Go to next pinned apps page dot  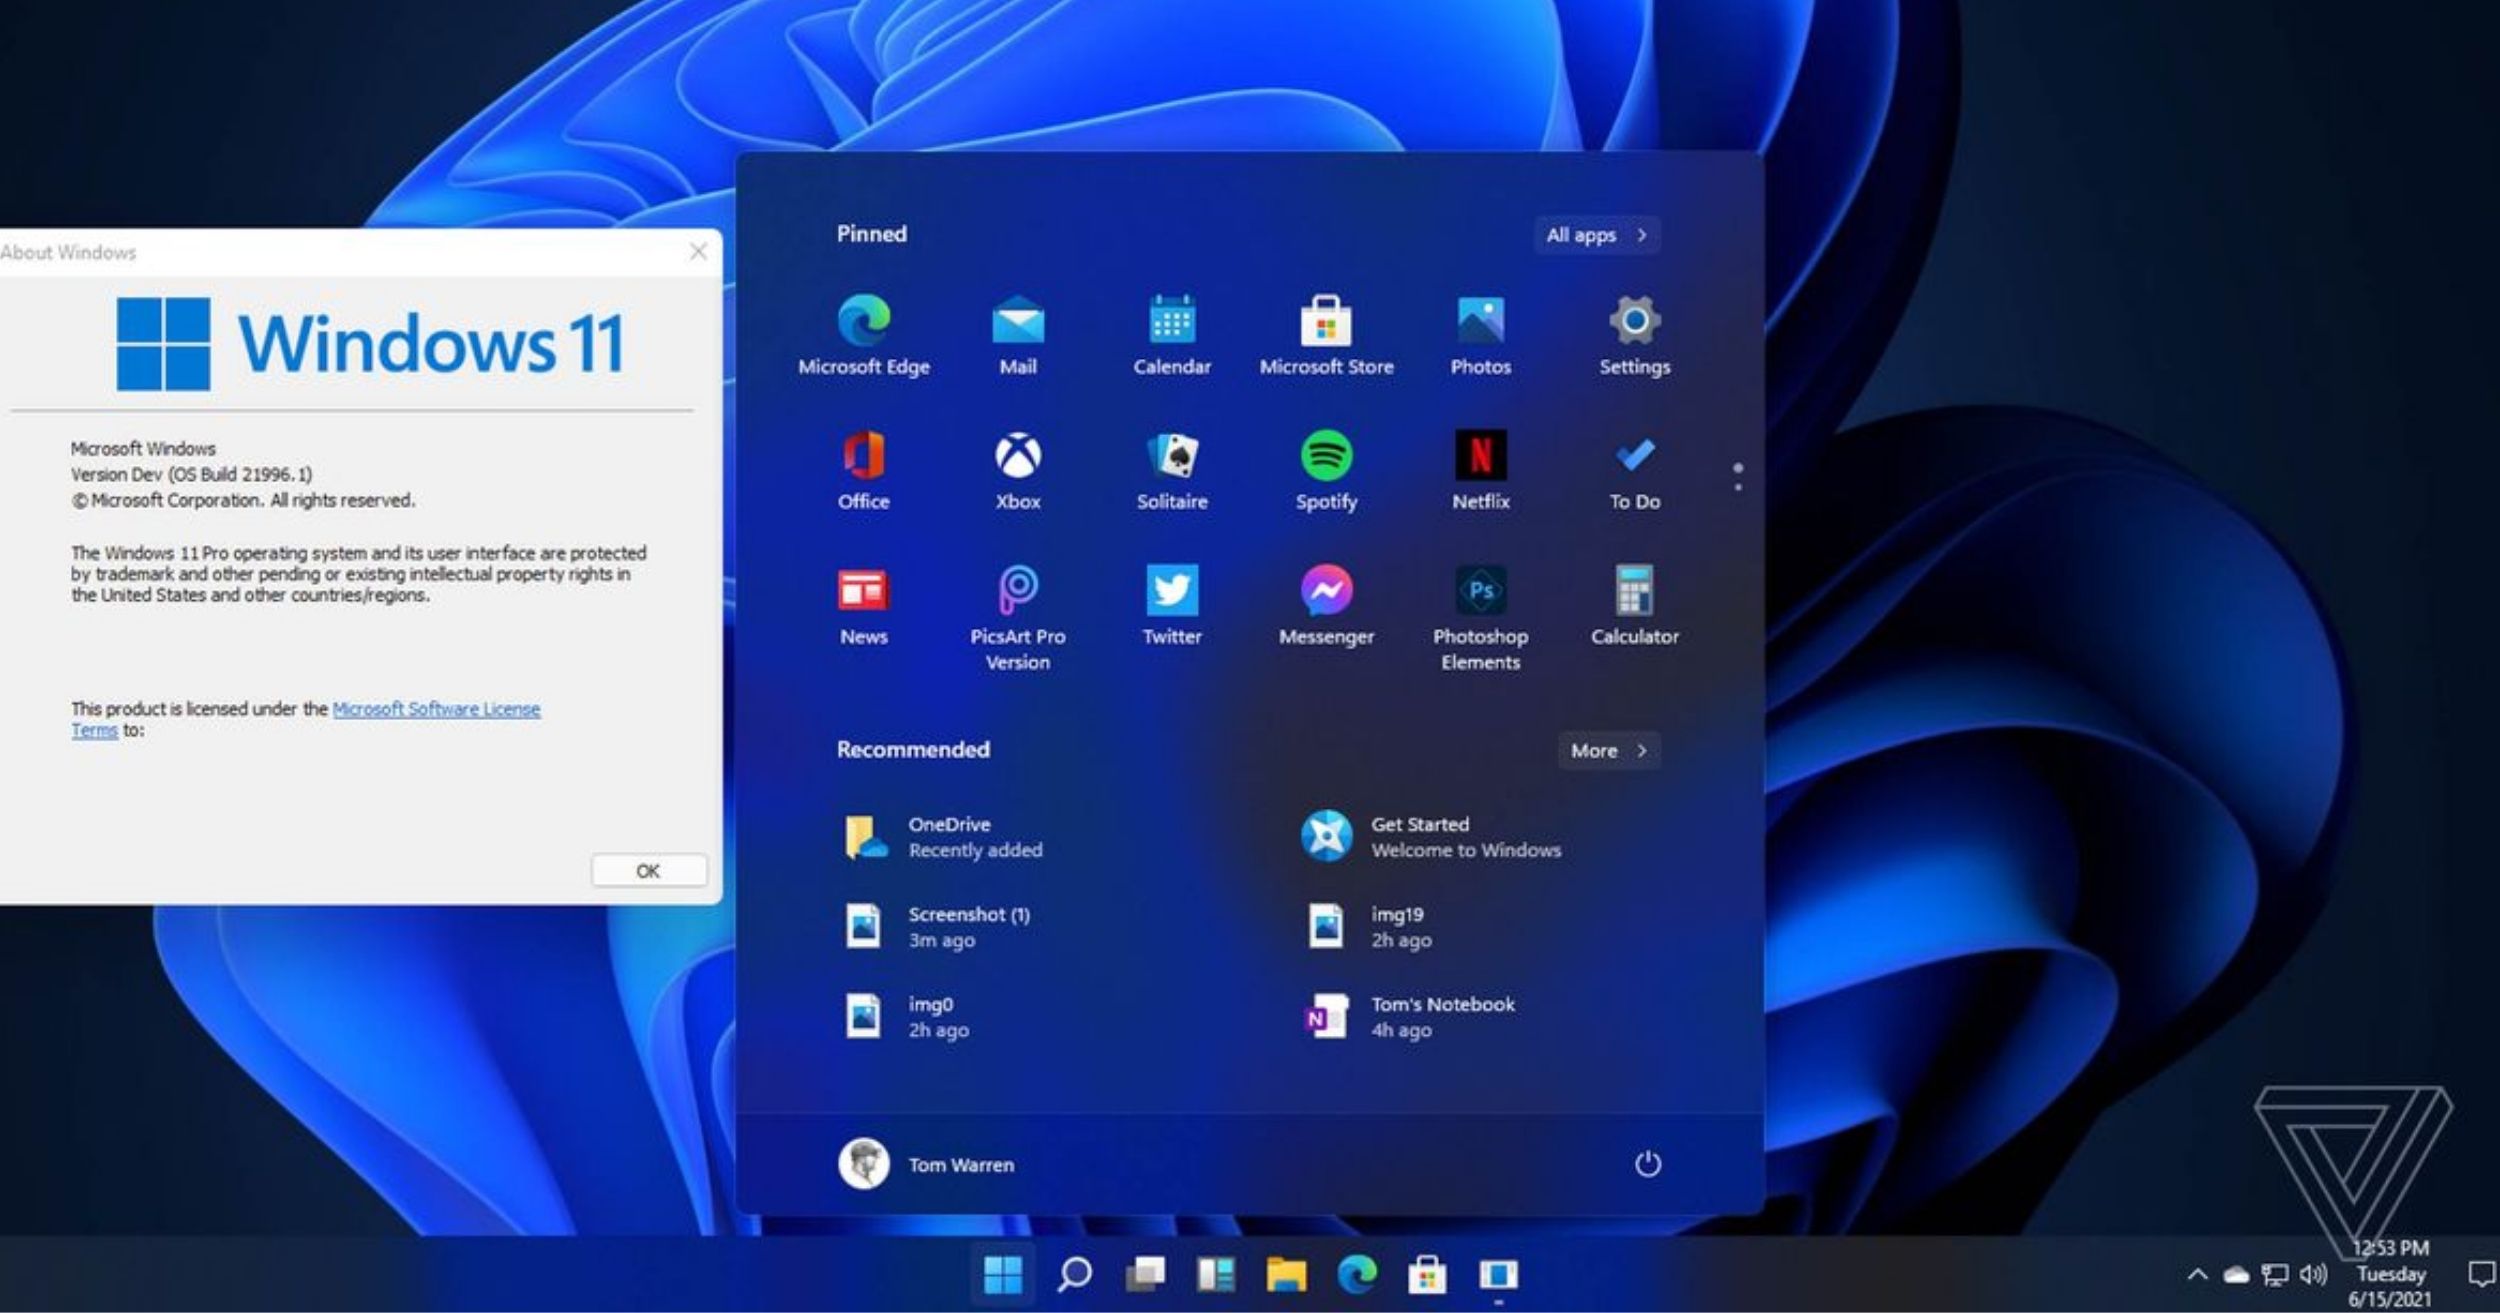pos(1738,487)
